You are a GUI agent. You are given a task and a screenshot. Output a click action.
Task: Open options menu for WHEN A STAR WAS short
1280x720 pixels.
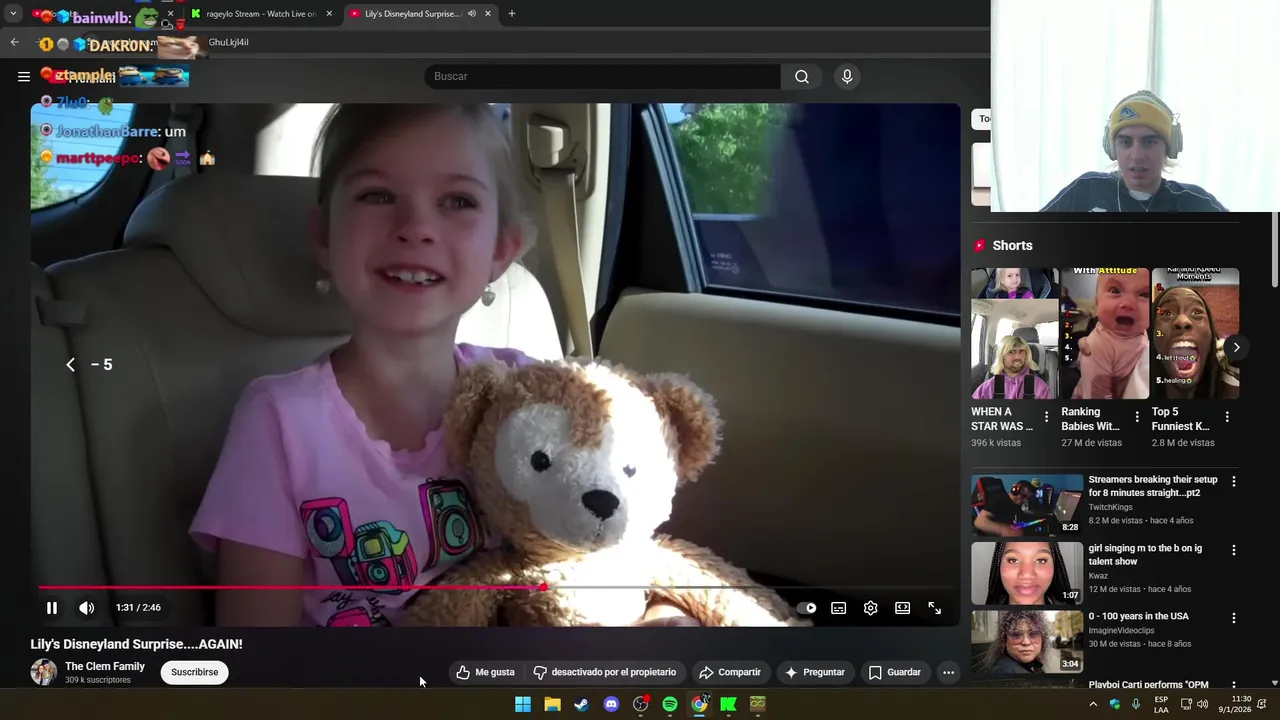point(1047,417)
